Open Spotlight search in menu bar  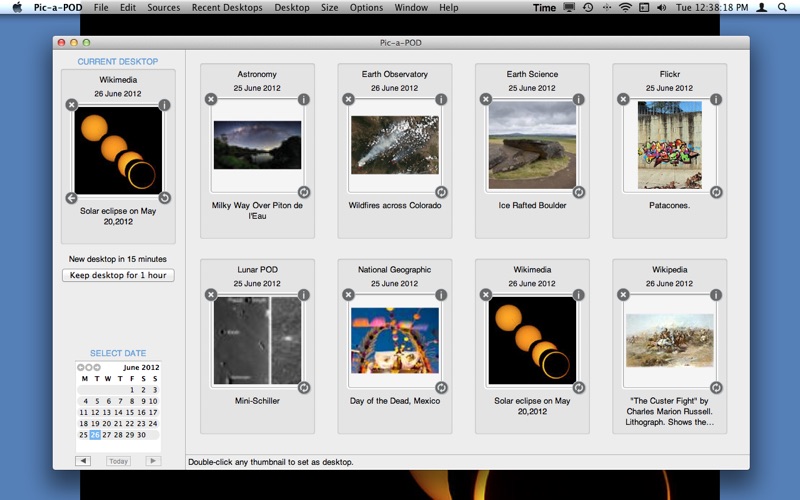click(x=781, y=7)
